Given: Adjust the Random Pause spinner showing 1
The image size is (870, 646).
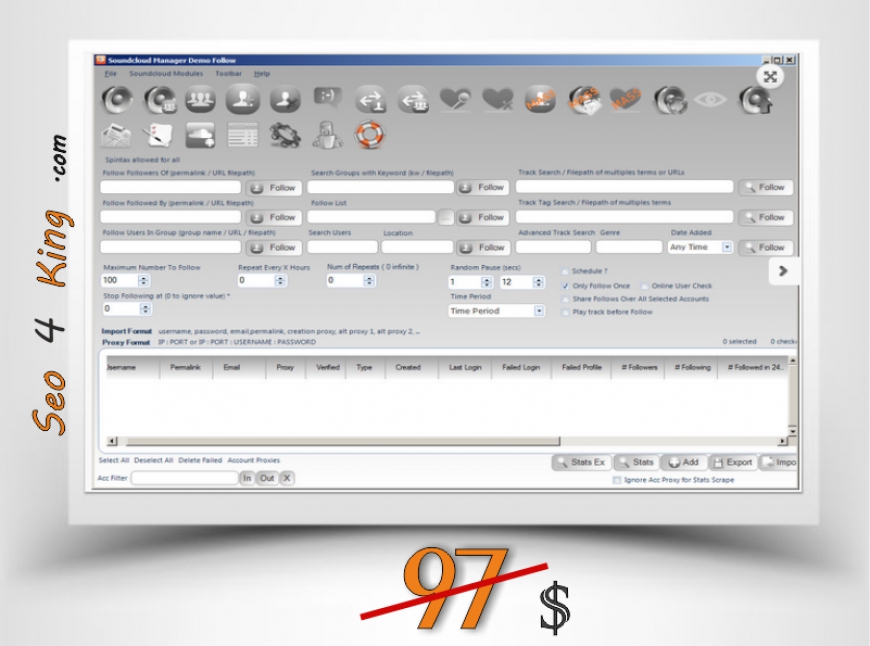Looking at the screenshot, I should point(487,282).
